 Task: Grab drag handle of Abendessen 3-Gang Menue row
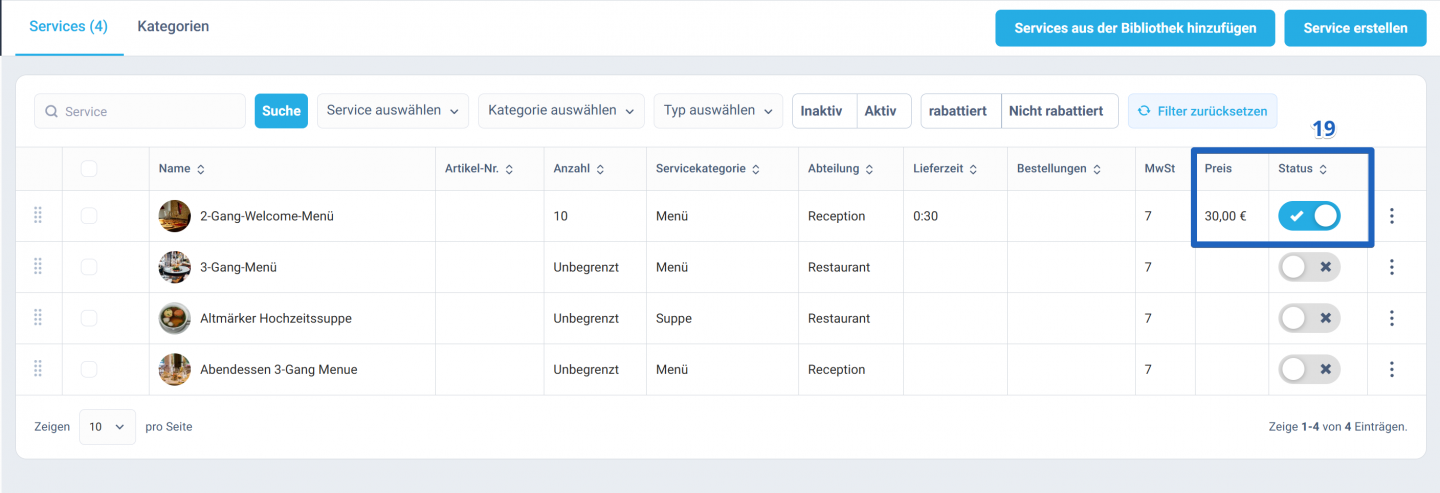point(38,368)
